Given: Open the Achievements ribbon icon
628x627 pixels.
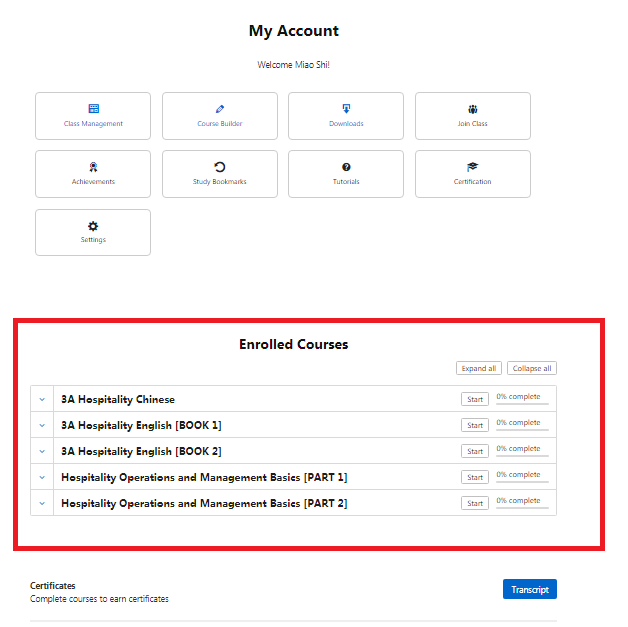Looking at the screenshot, I should pyautogui.click(x=93, y=167).
